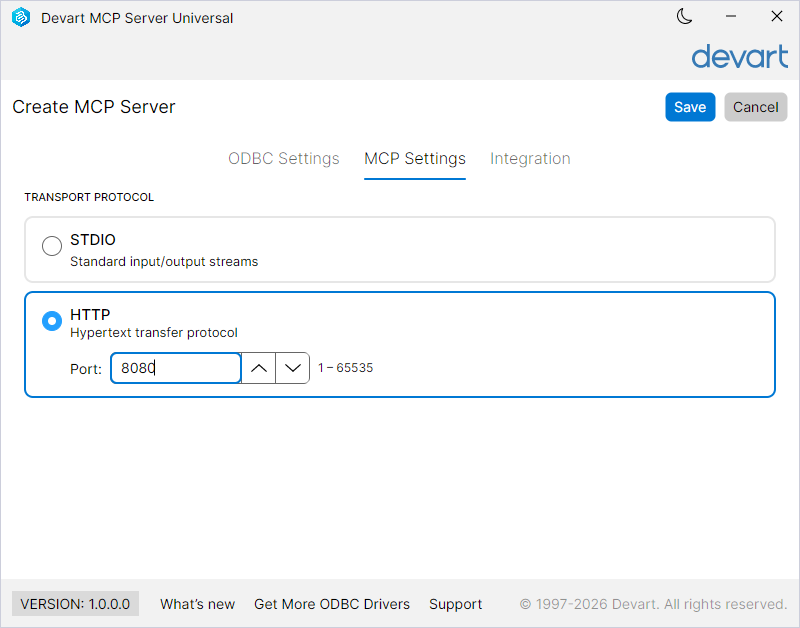Save the MCP server configuration
This screenshot has width=800, height=628.
pos(690,107)
